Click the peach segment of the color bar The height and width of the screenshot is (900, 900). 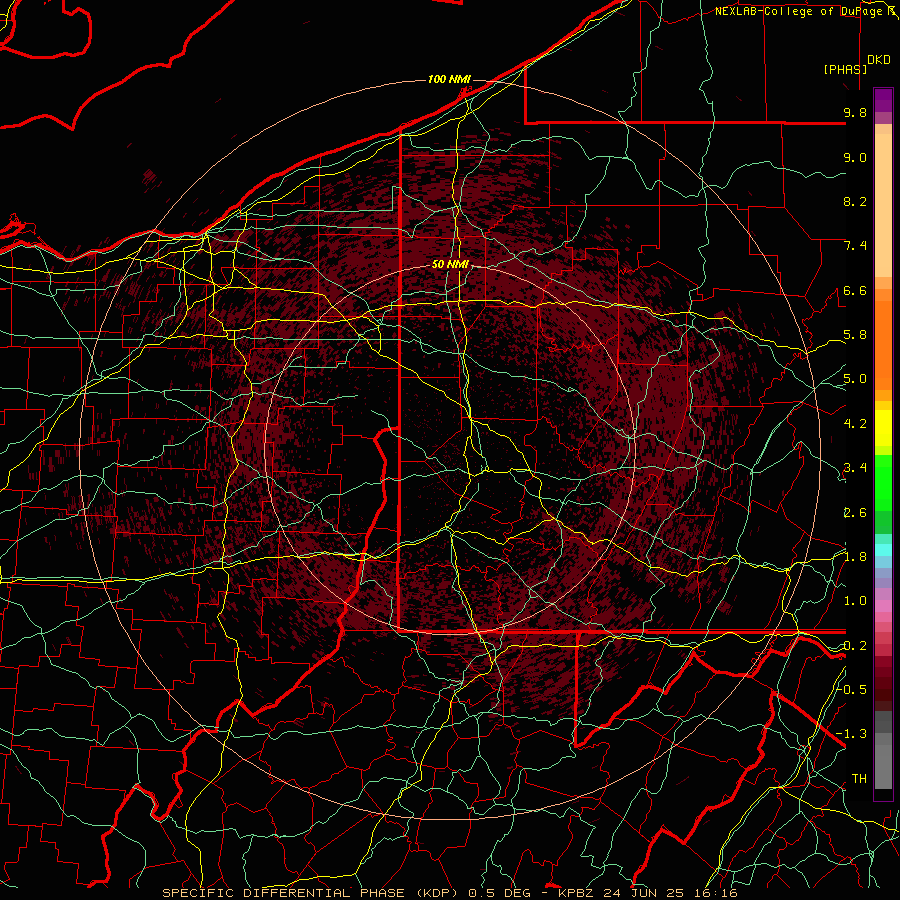click(883, 205)
